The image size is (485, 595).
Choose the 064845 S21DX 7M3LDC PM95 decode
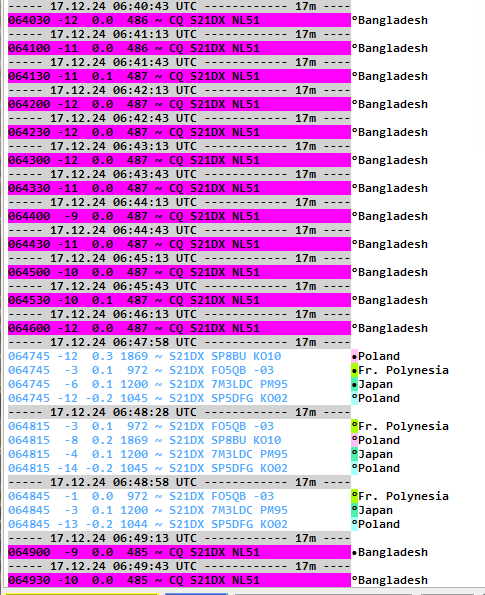tap(179, 510)
